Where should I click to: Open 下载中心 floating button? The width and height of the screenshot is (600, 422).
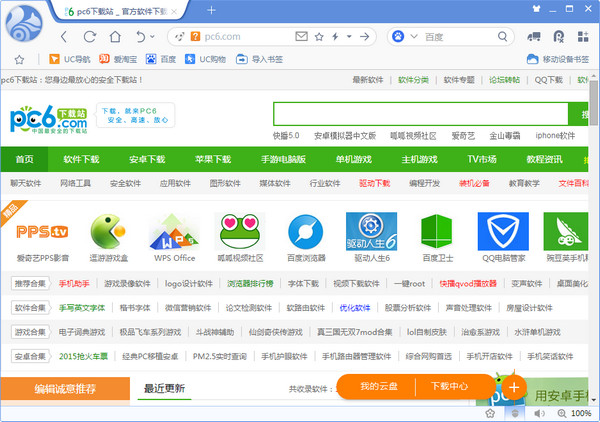pos(450,386)
